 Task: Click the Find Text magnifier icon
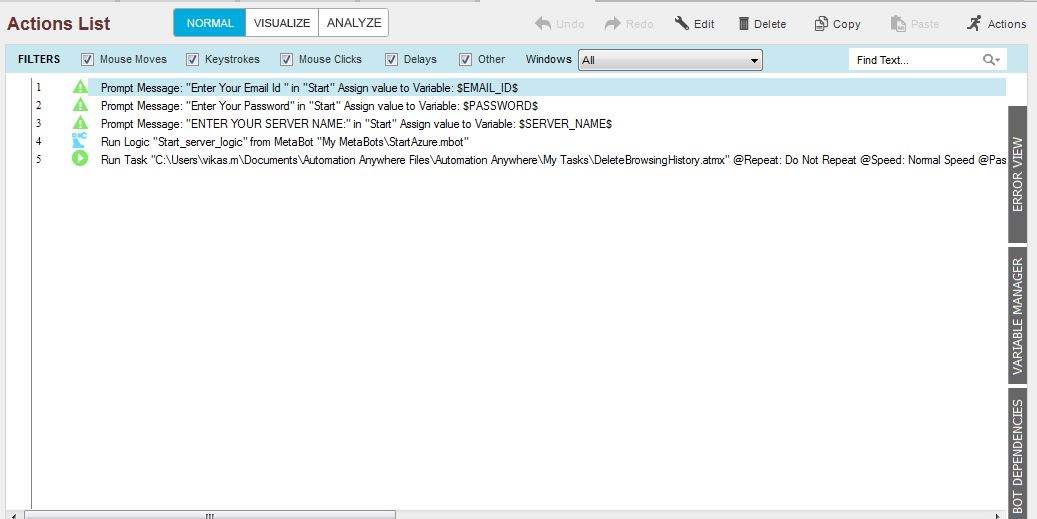pos(991,60)
